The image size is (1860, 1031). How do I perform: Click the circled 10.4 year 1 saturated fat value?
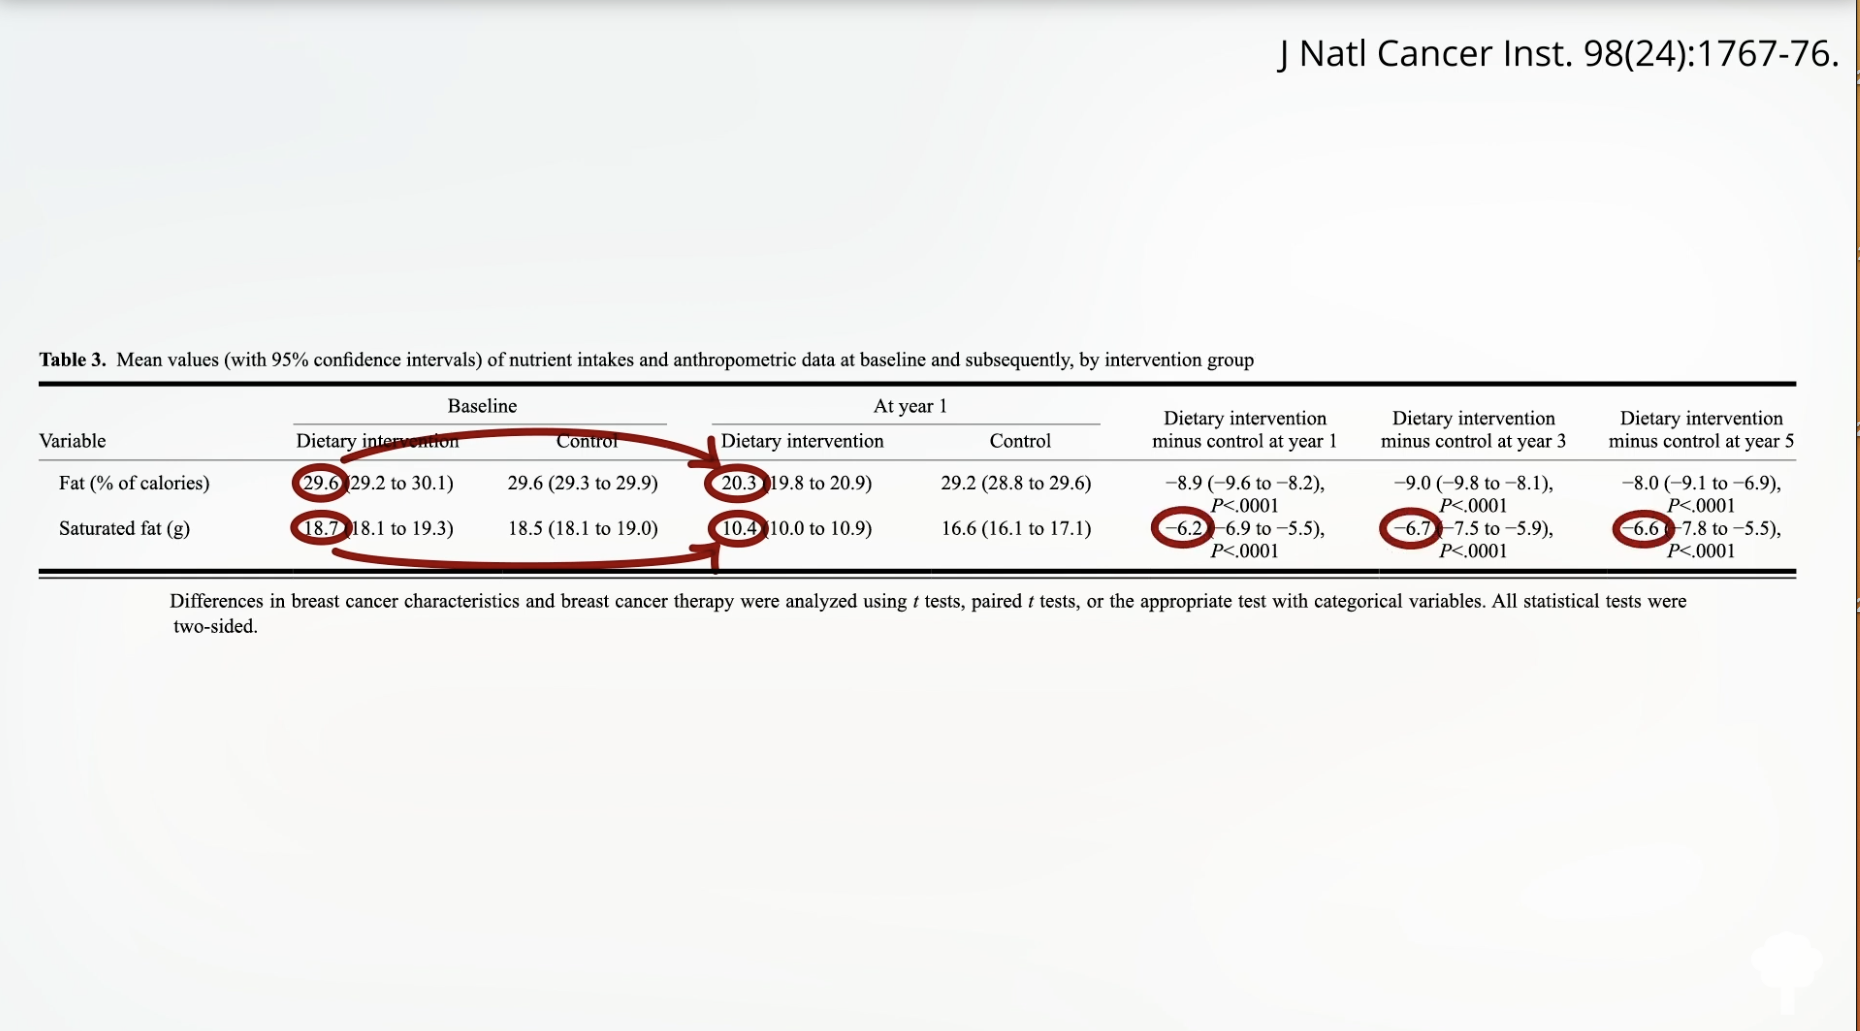[739, 528]
